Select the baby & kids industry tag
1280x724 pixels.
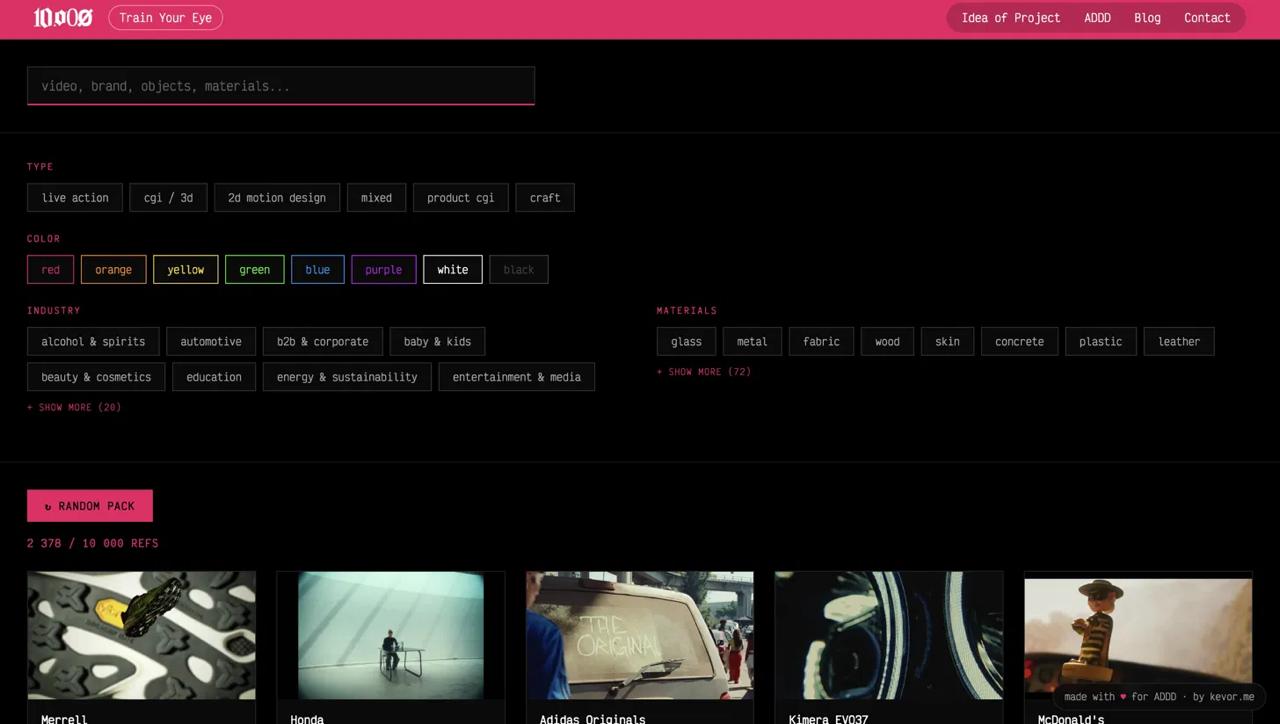(437, 342)
